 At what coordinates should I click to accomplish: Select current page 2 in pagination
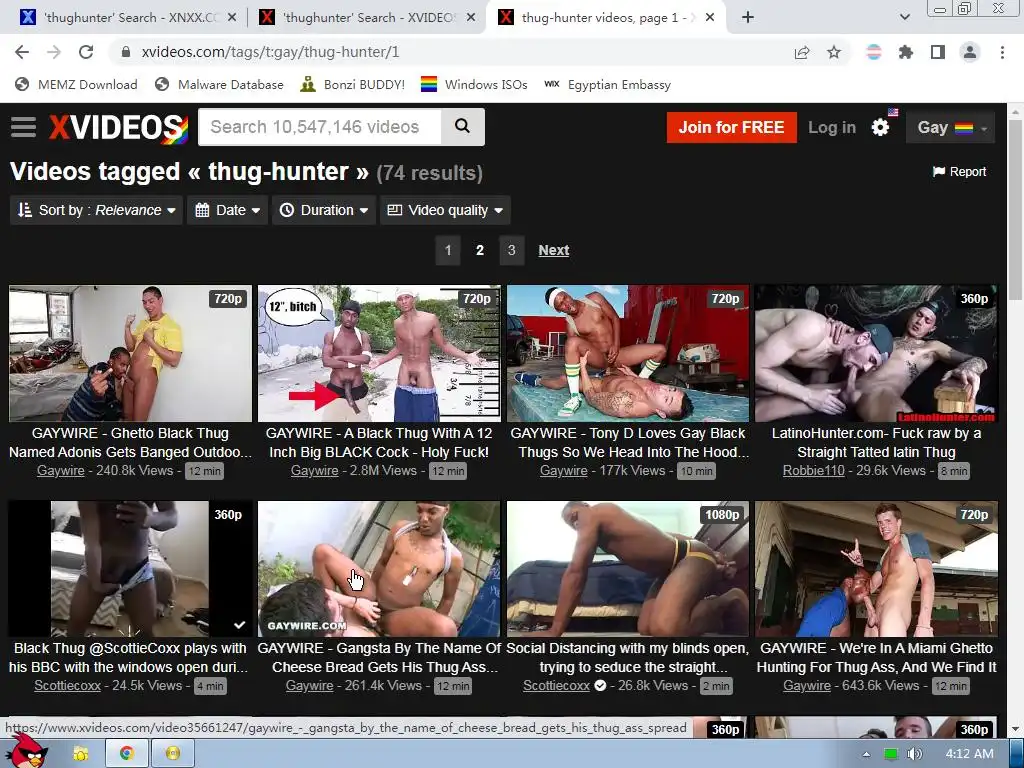[x=480, y=250]
